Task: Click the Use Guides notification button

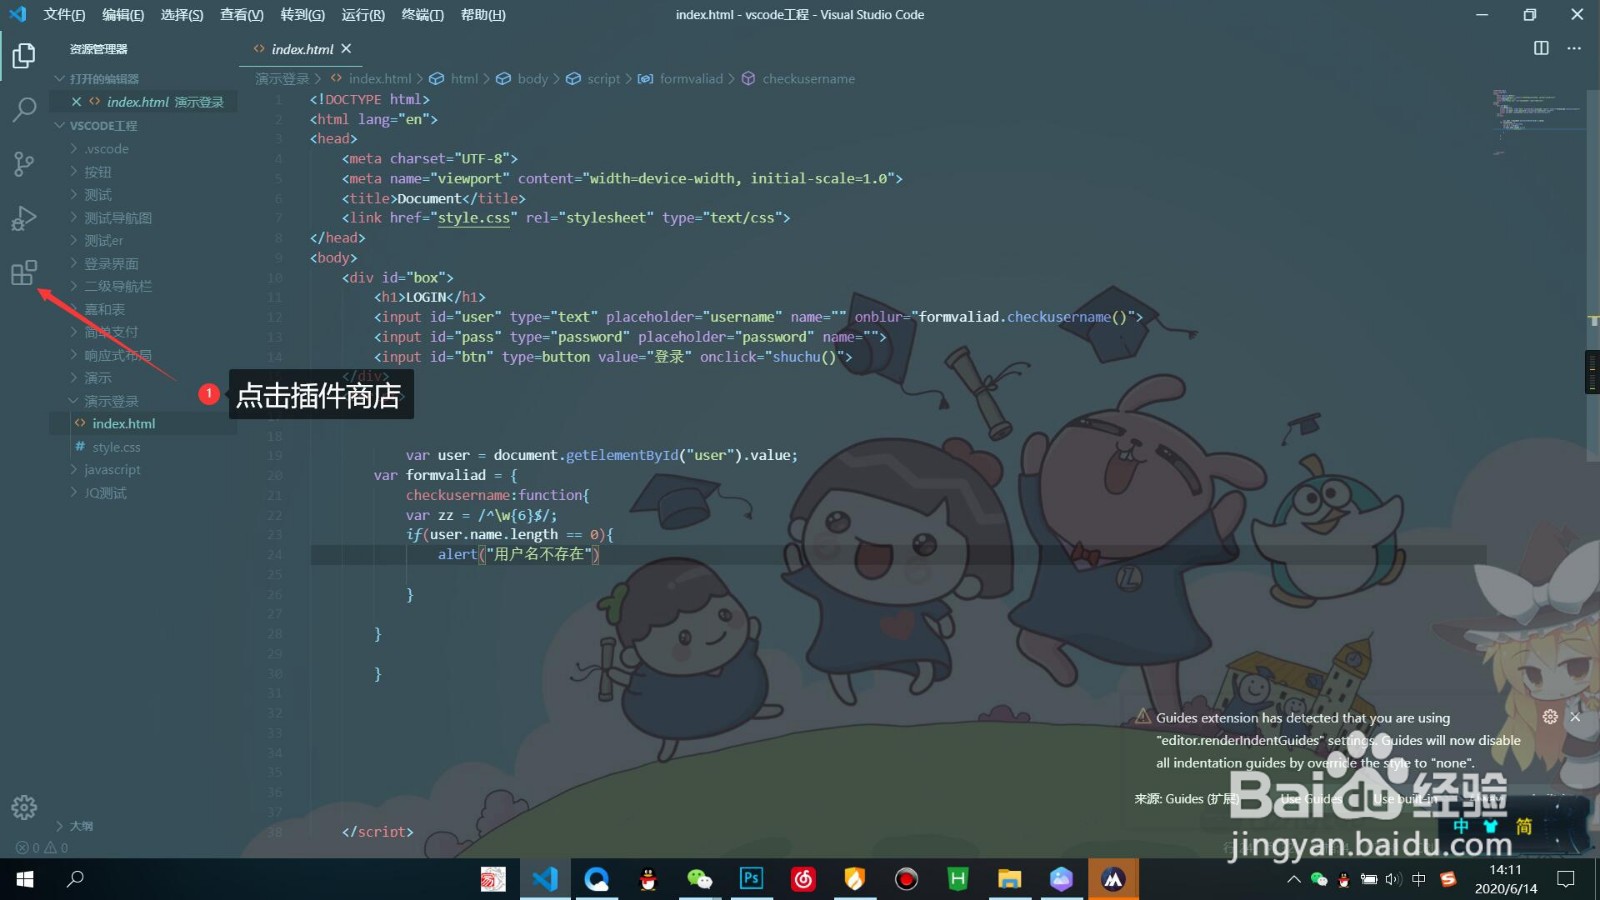Action: click(1311, 799)
